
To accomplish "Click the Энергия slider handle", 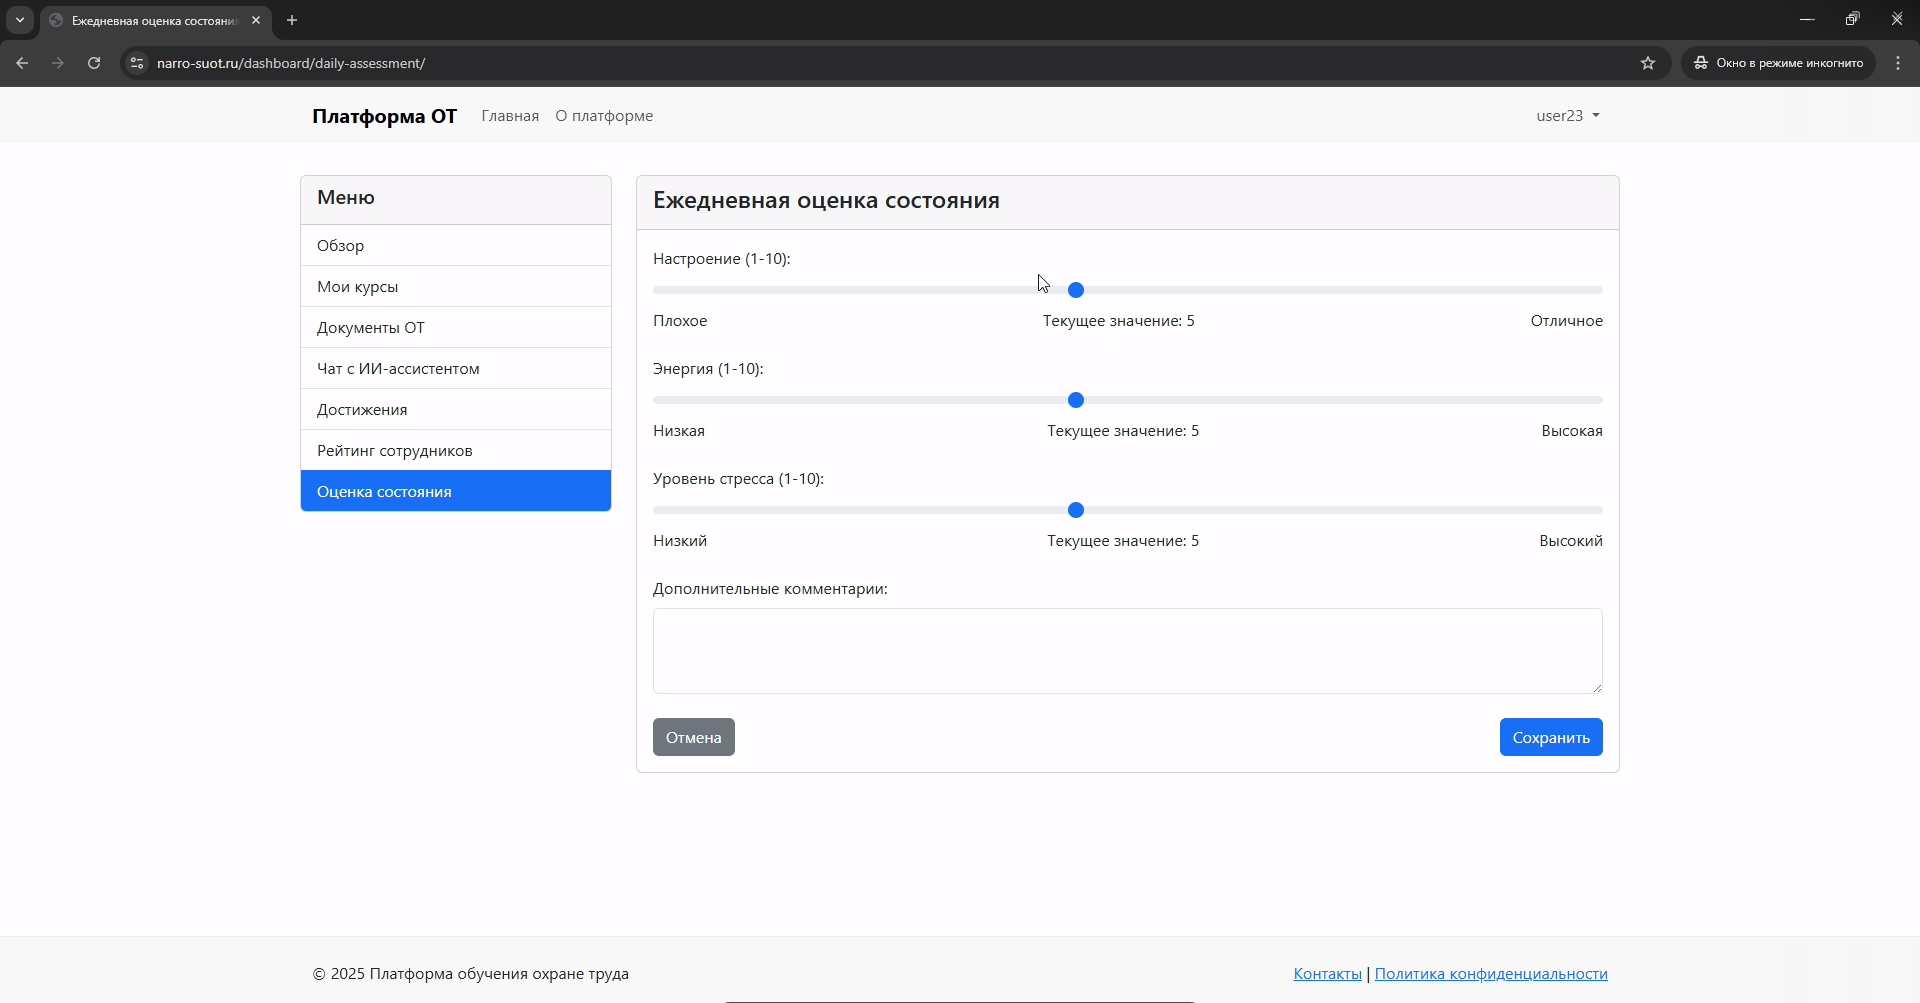I will (x=1076, y=400).
